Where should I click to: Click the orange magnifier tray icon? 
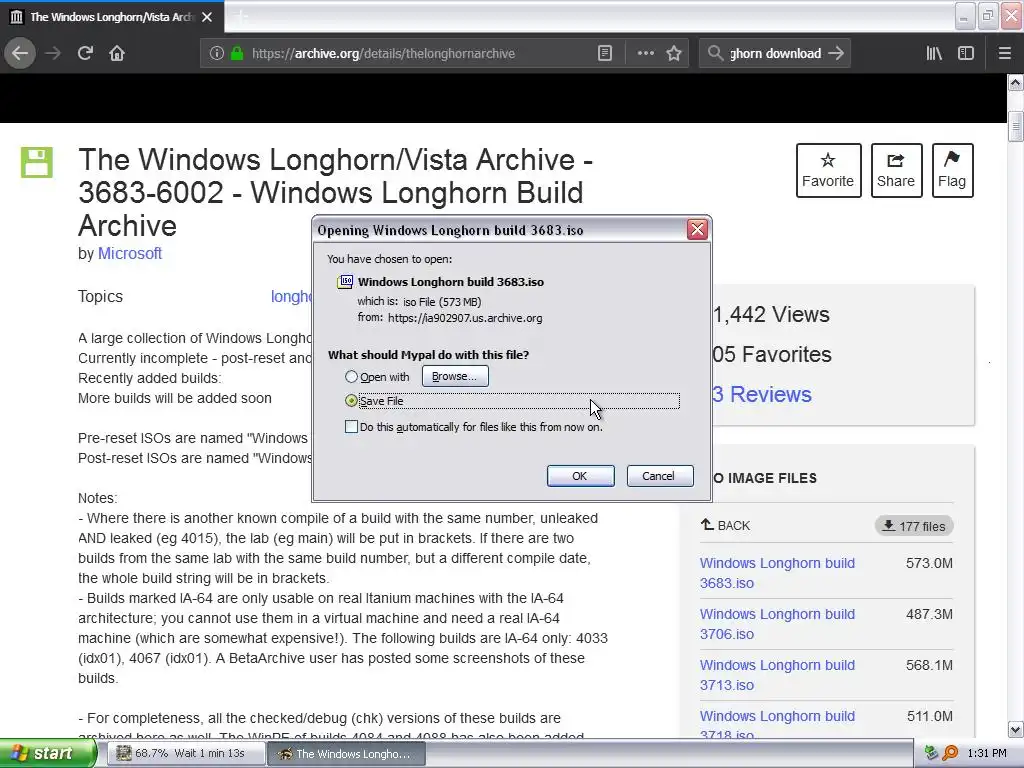tap(950, 754)
